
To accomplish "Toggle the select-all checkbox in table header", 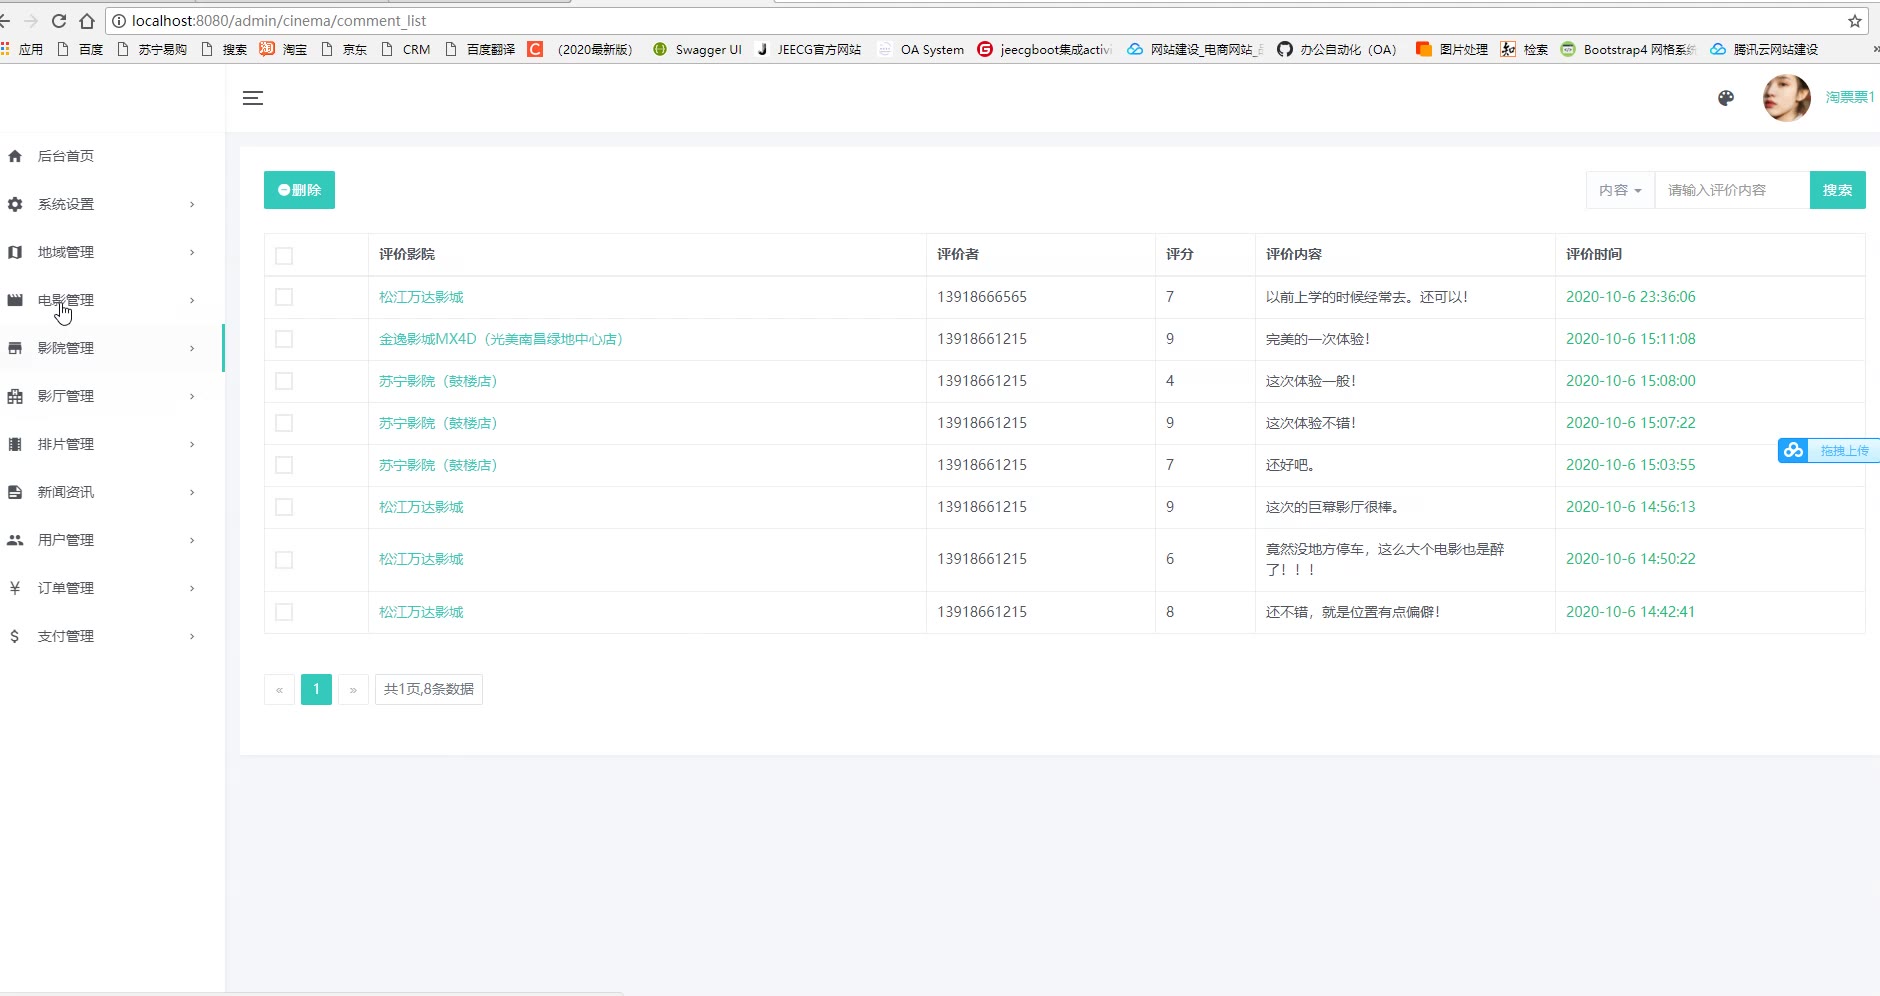I will pyautogui.click(x=284, y=256).
